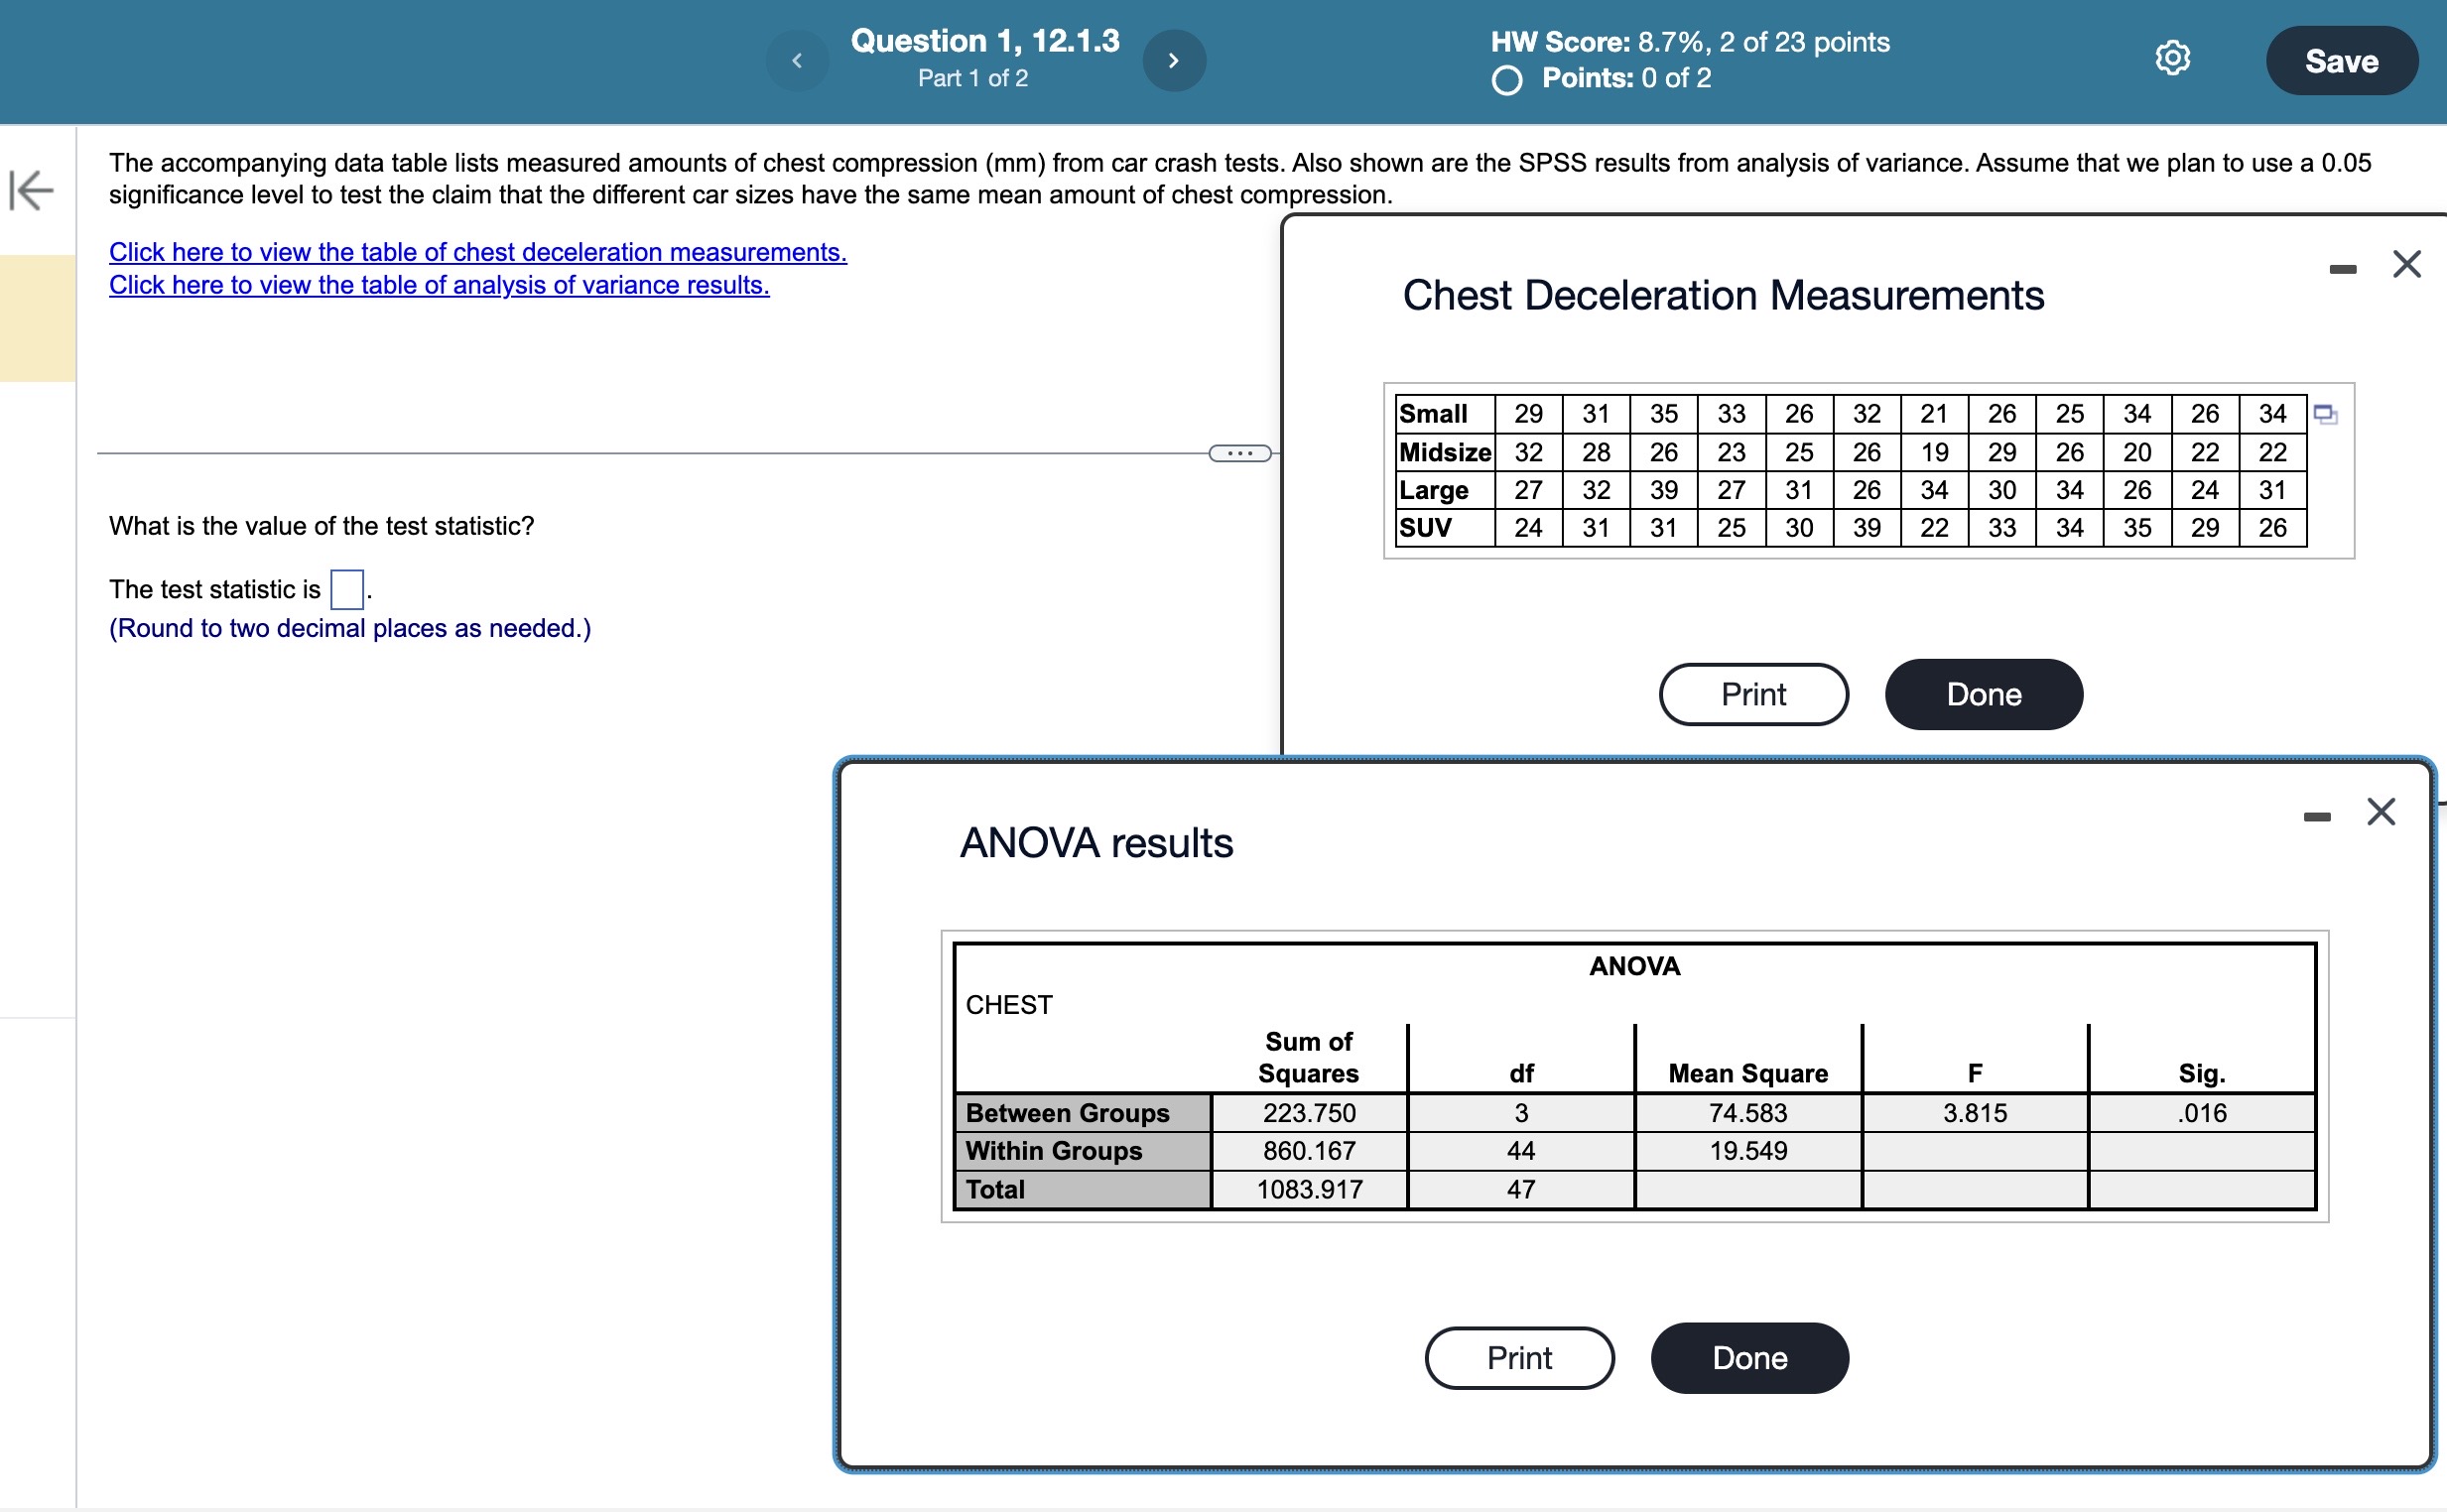Viewport: 2447px width, 1512px height.
Task: Click the HW Score points circle indicator
Action: 1508,79
